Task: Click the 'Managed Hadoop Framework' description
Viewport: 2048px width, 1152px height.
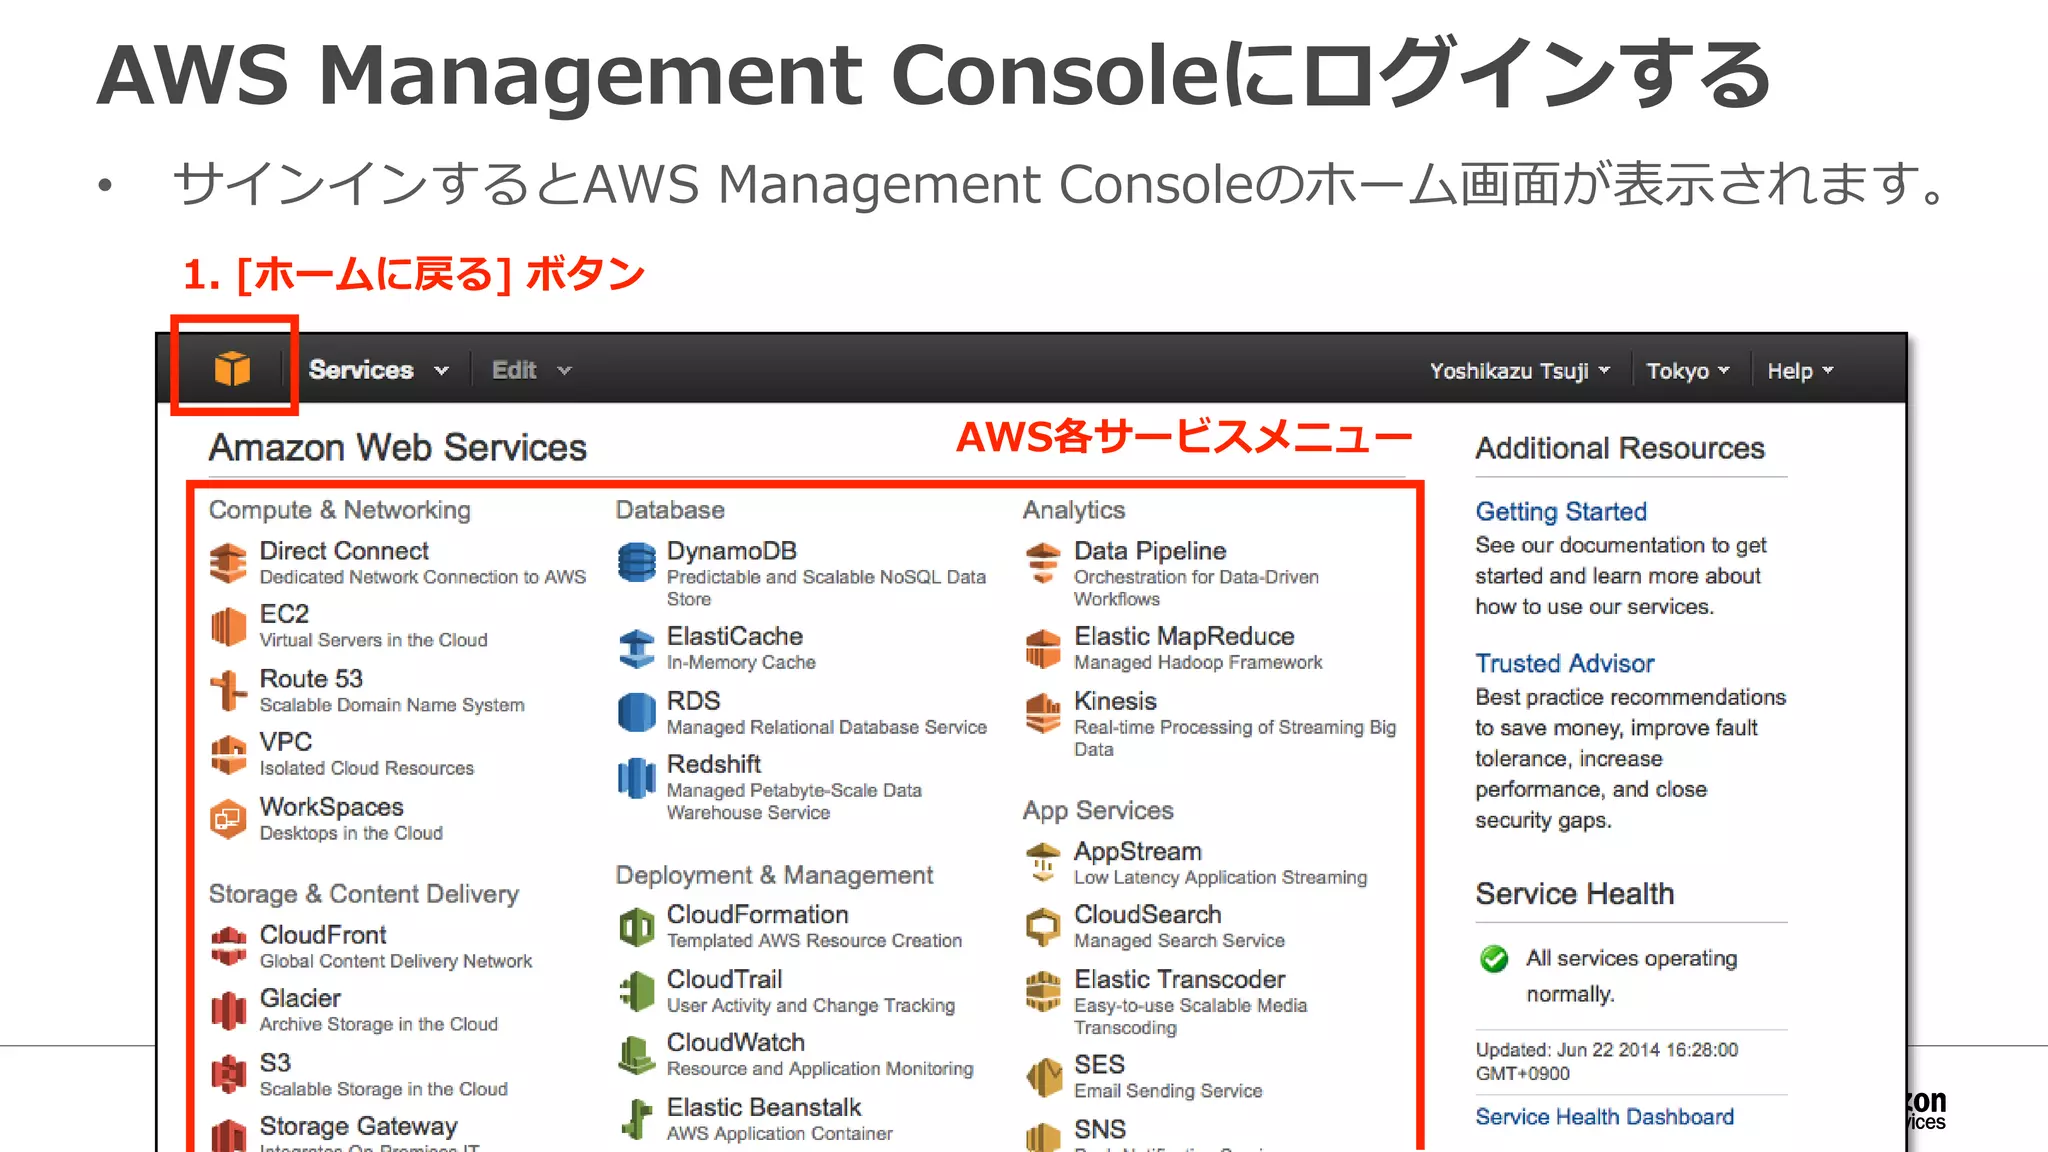Action: point(1197,661)
